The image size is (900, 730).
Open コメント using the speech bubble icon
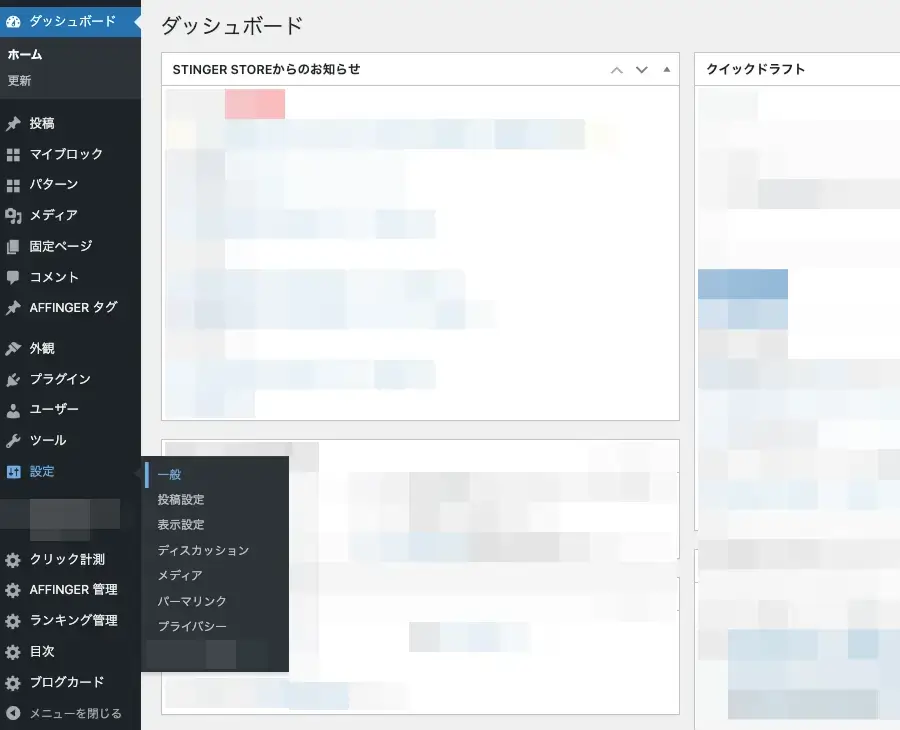click(14, 277)
